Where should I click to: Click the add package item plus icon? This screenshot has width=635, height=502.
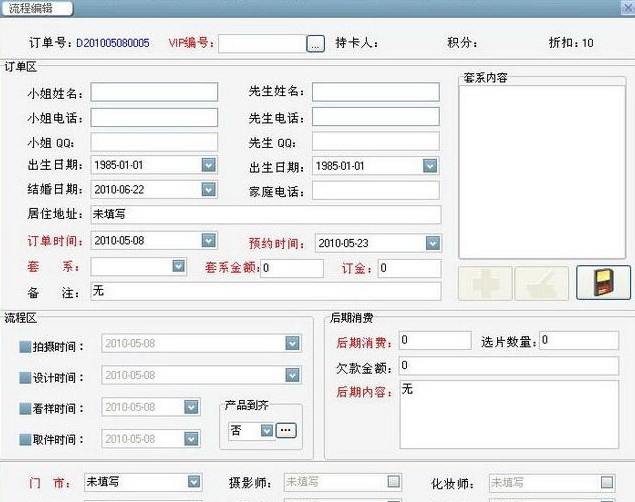pyautogui.click(x=485, y=283)
